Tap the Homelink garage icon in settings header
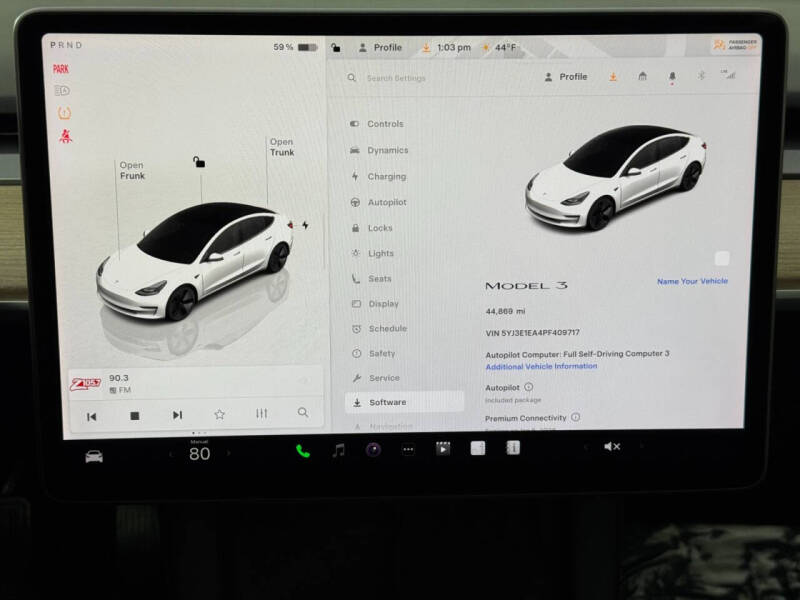This screenshot has width=800, height=600. [642, 76]
